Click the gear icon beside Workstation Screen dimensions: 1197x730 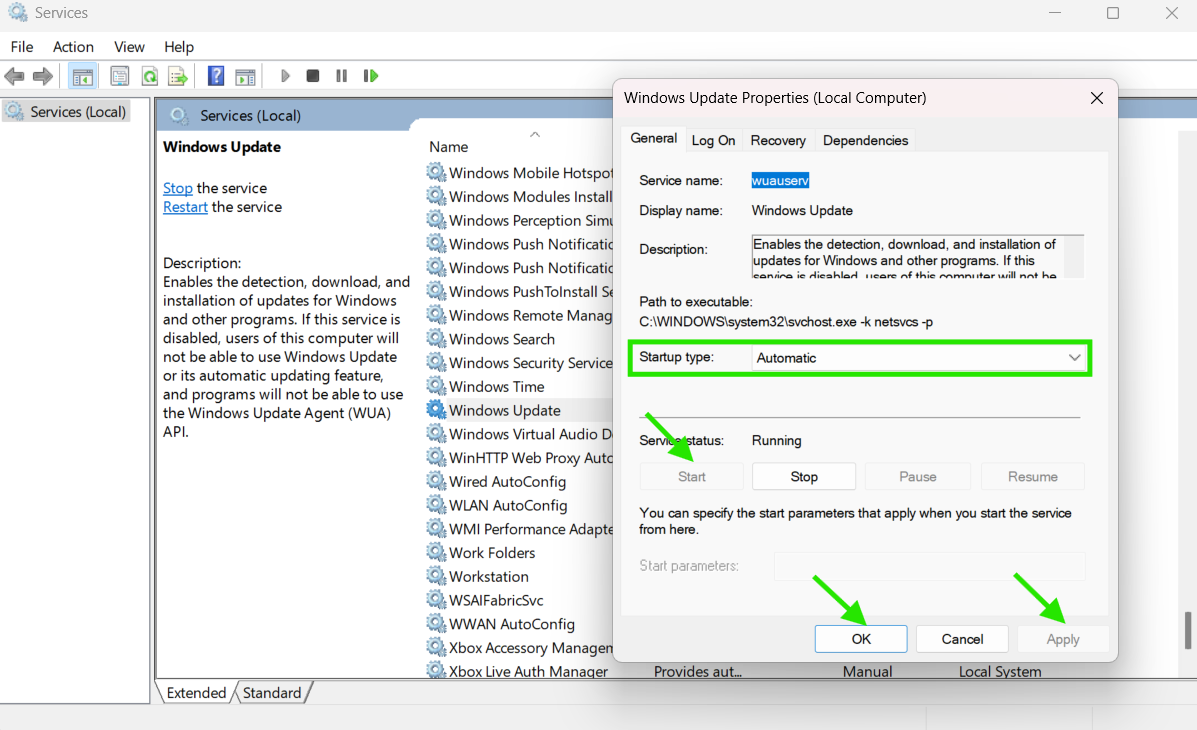click(x=436, y=575)
